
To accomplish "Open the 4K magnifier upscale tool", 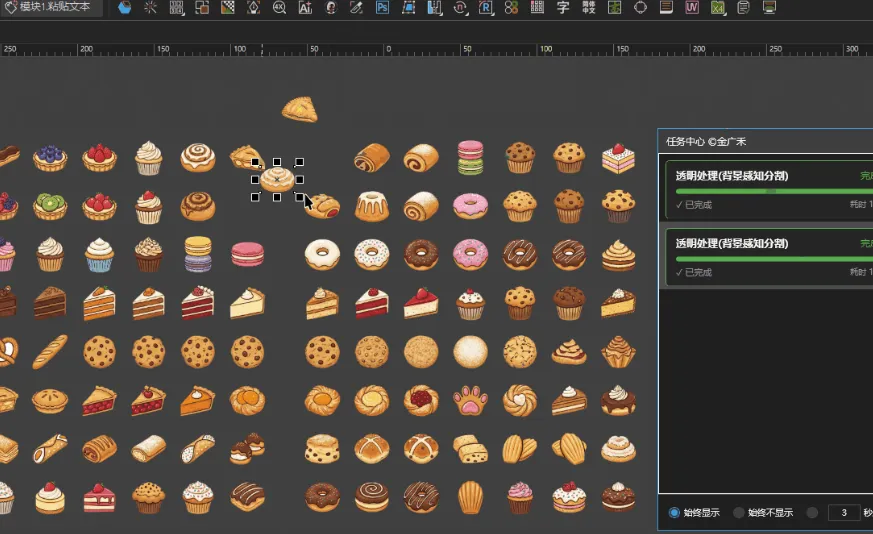I will coord(279,8).
